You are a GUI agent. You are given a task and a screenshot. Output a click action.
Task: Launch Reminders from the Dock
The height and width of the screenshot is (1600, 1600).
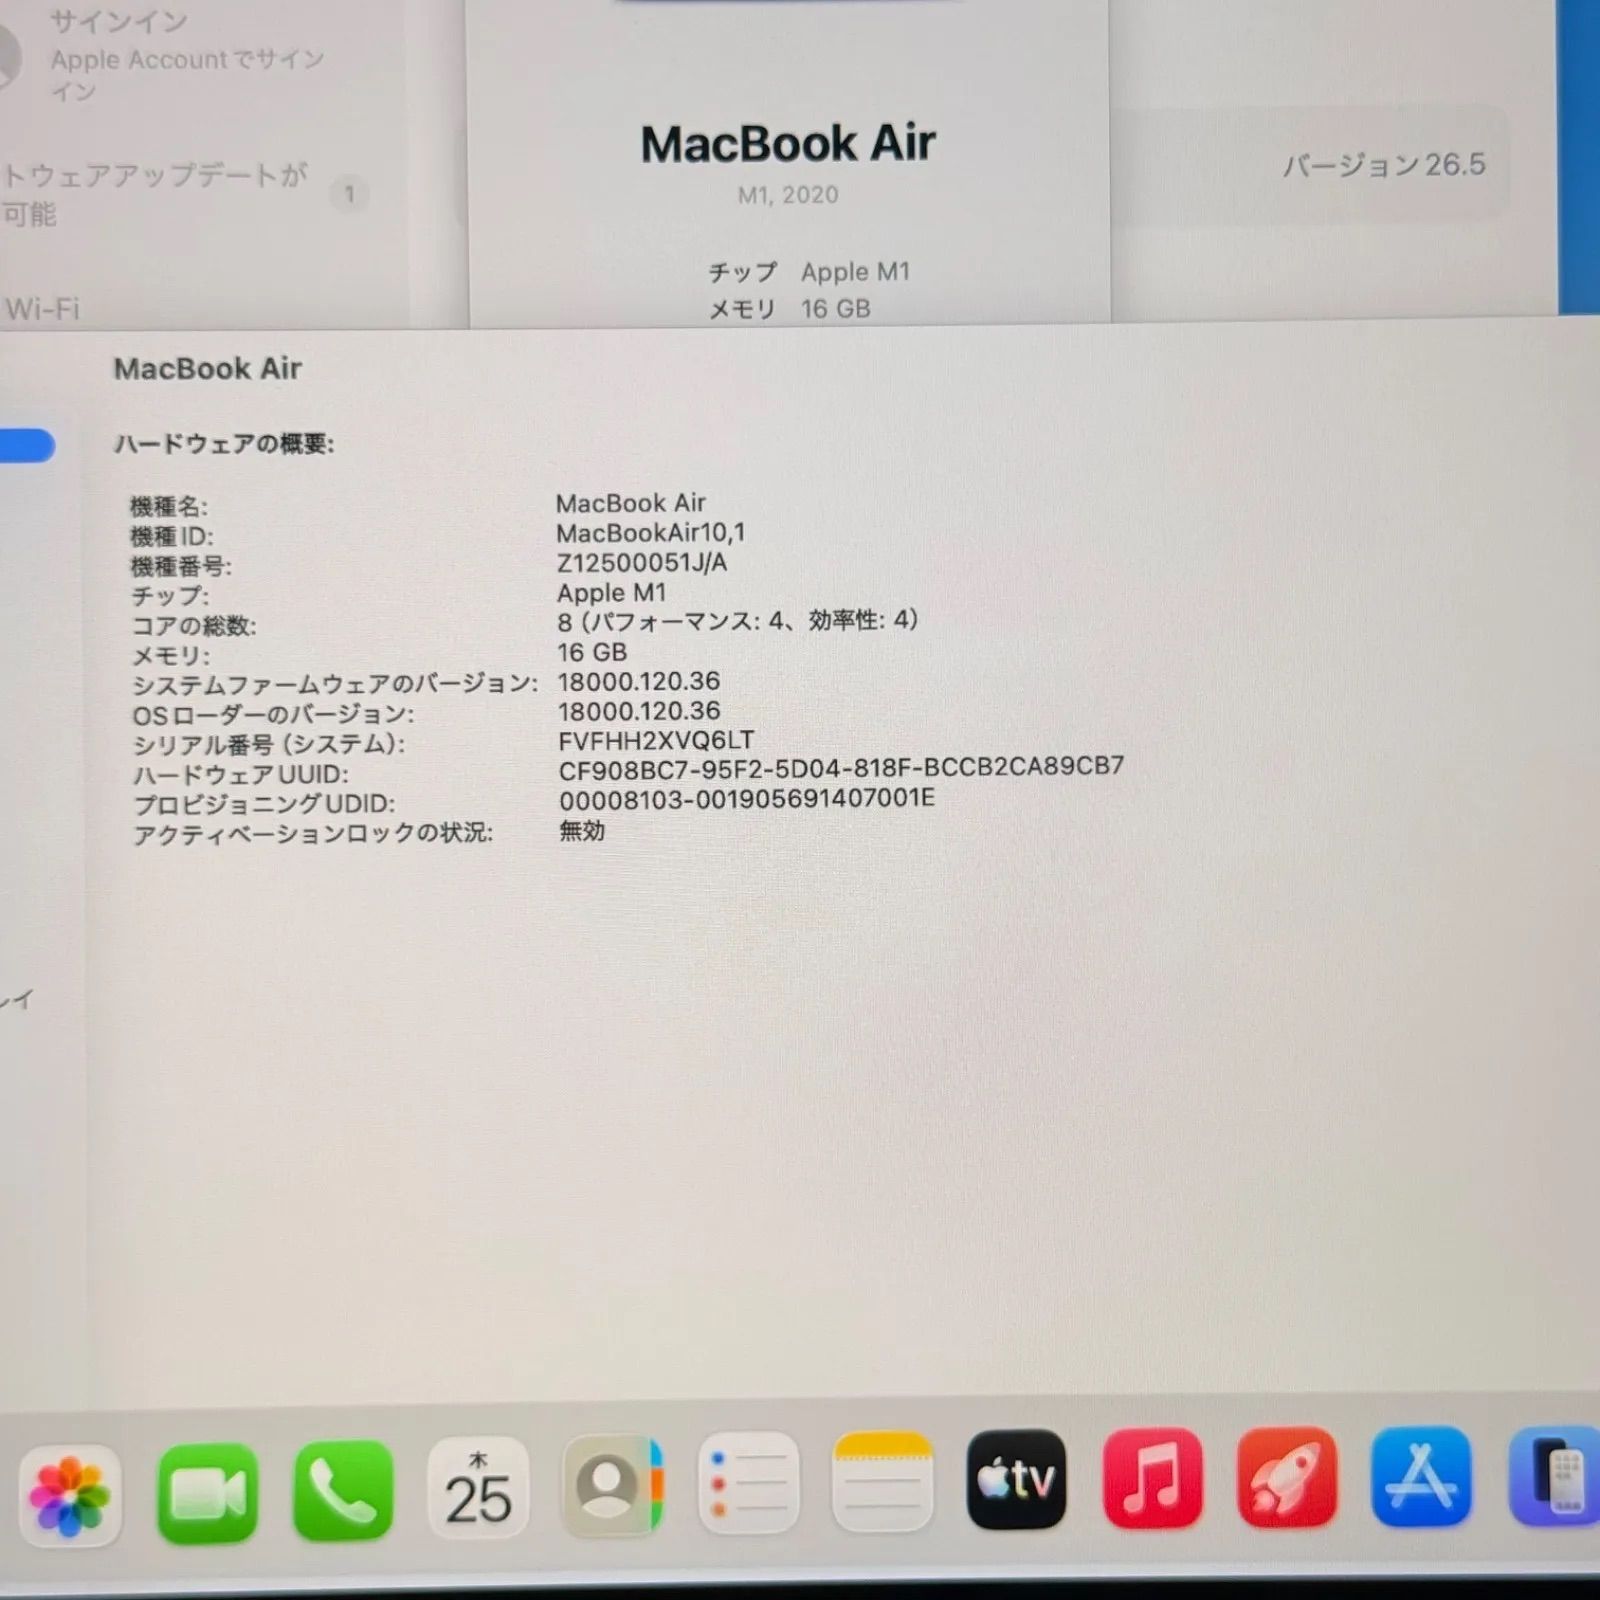click(748, 1483)
